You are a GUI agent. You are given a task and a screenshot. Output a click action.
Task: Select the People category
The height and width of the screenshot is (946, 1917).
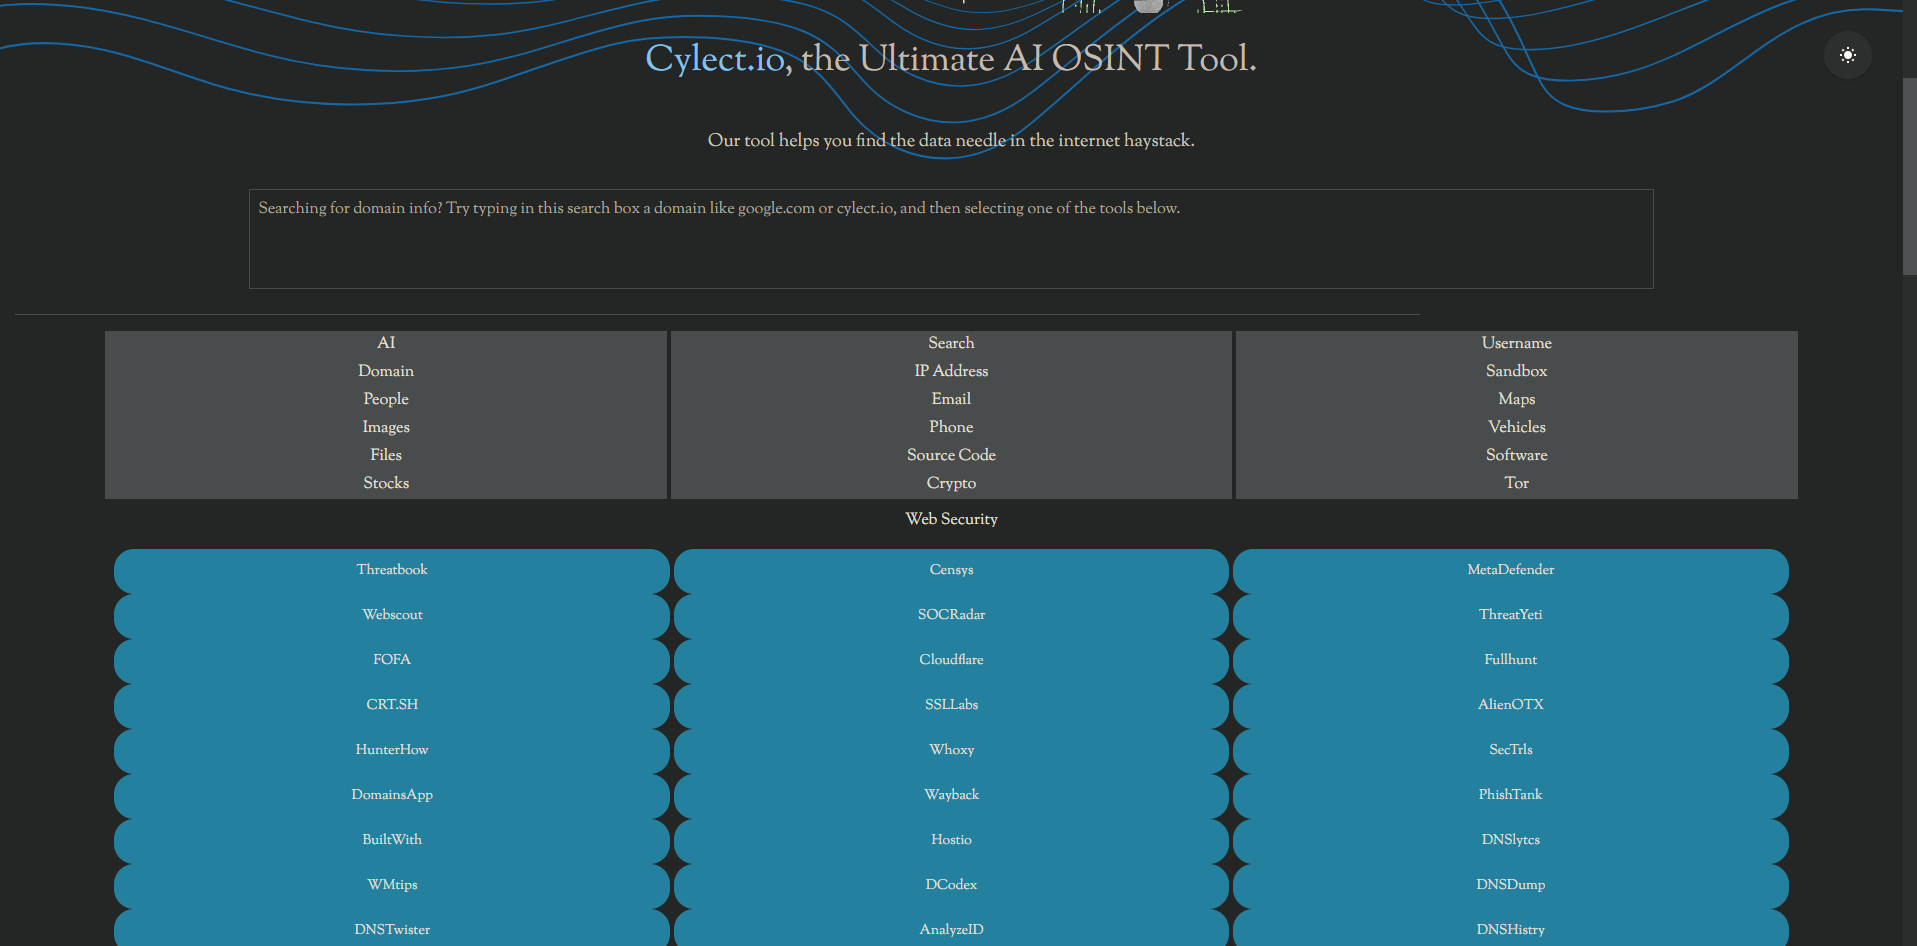pyautogui.click(x=386, y=399)
